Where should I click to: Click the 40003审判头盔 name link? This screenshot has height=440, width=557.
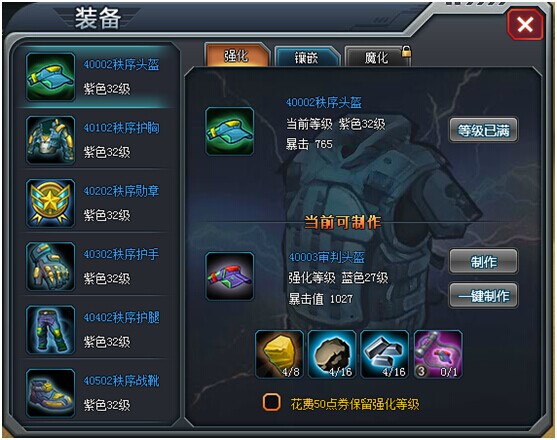[x=326, y=257]
